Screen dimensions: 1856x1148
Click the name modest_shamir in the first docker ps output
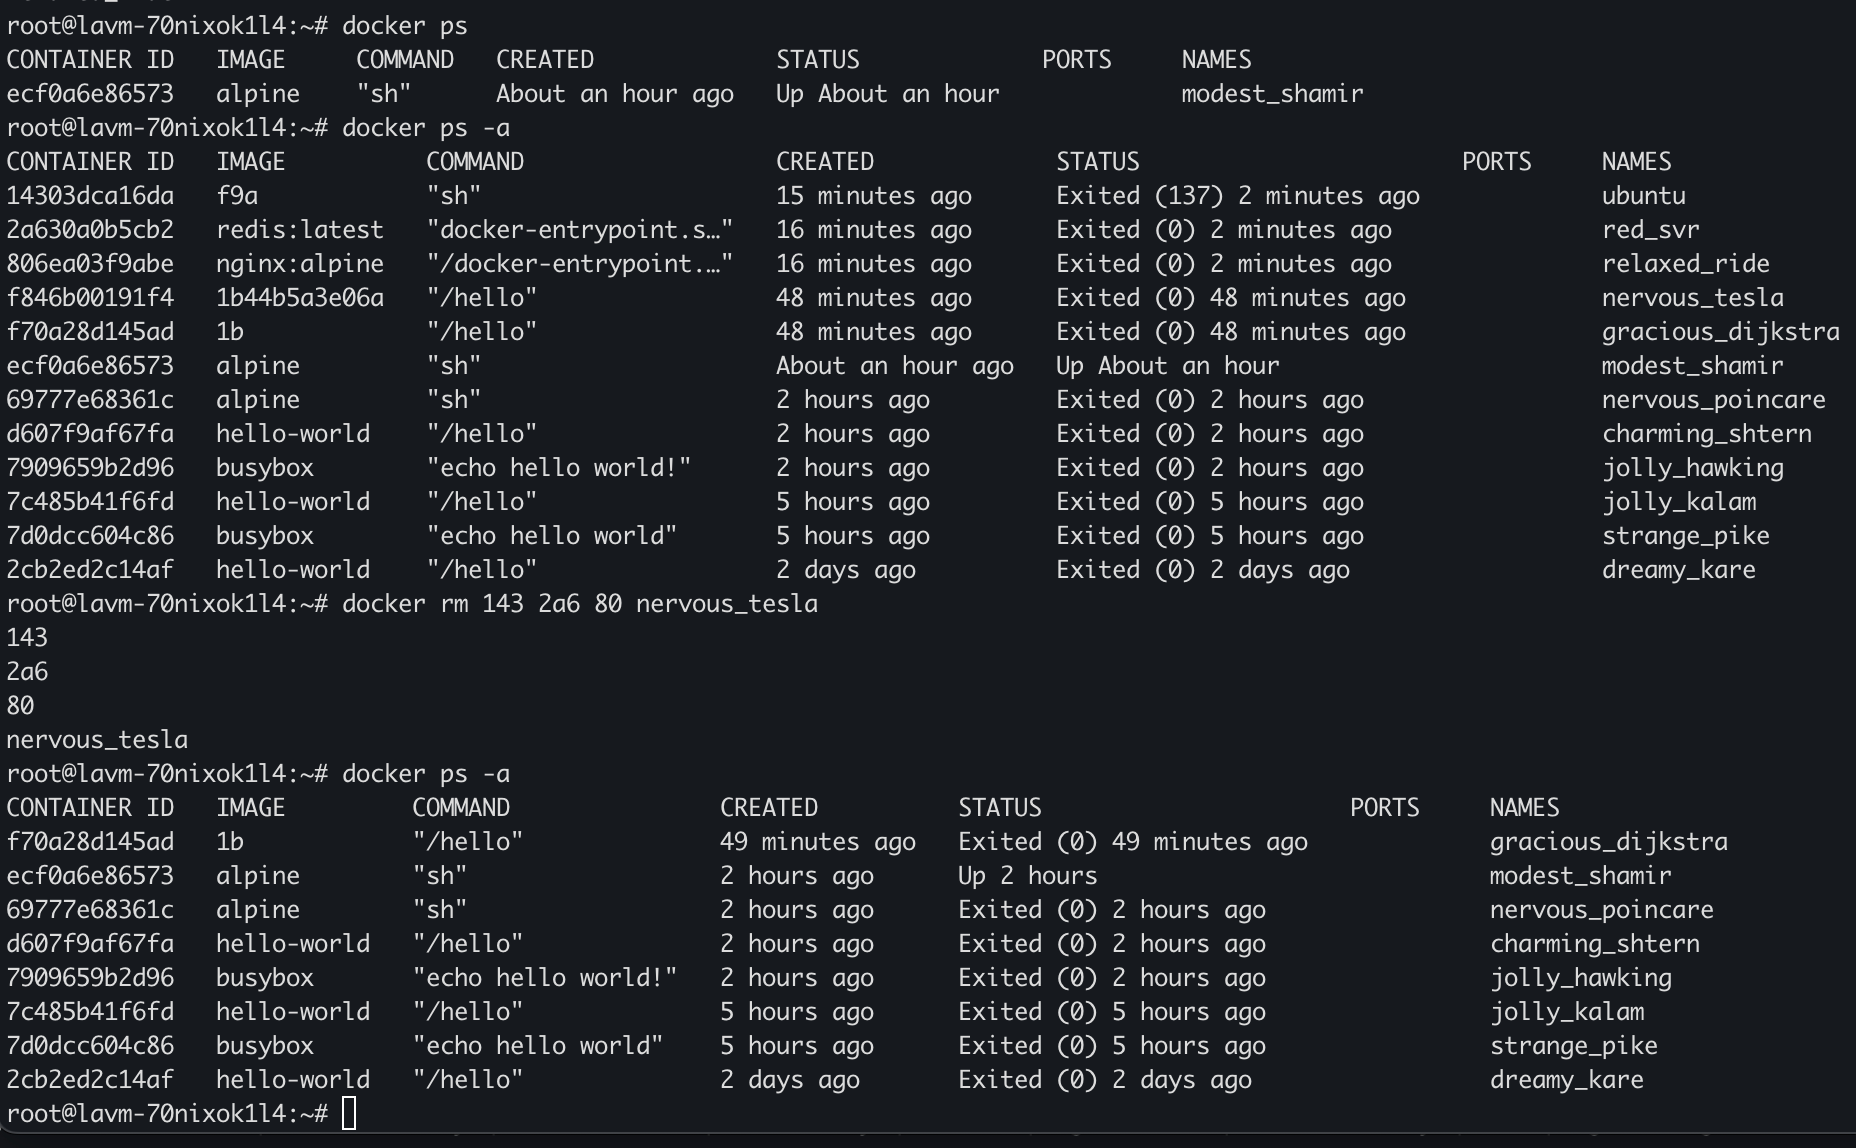[1272, 94]
